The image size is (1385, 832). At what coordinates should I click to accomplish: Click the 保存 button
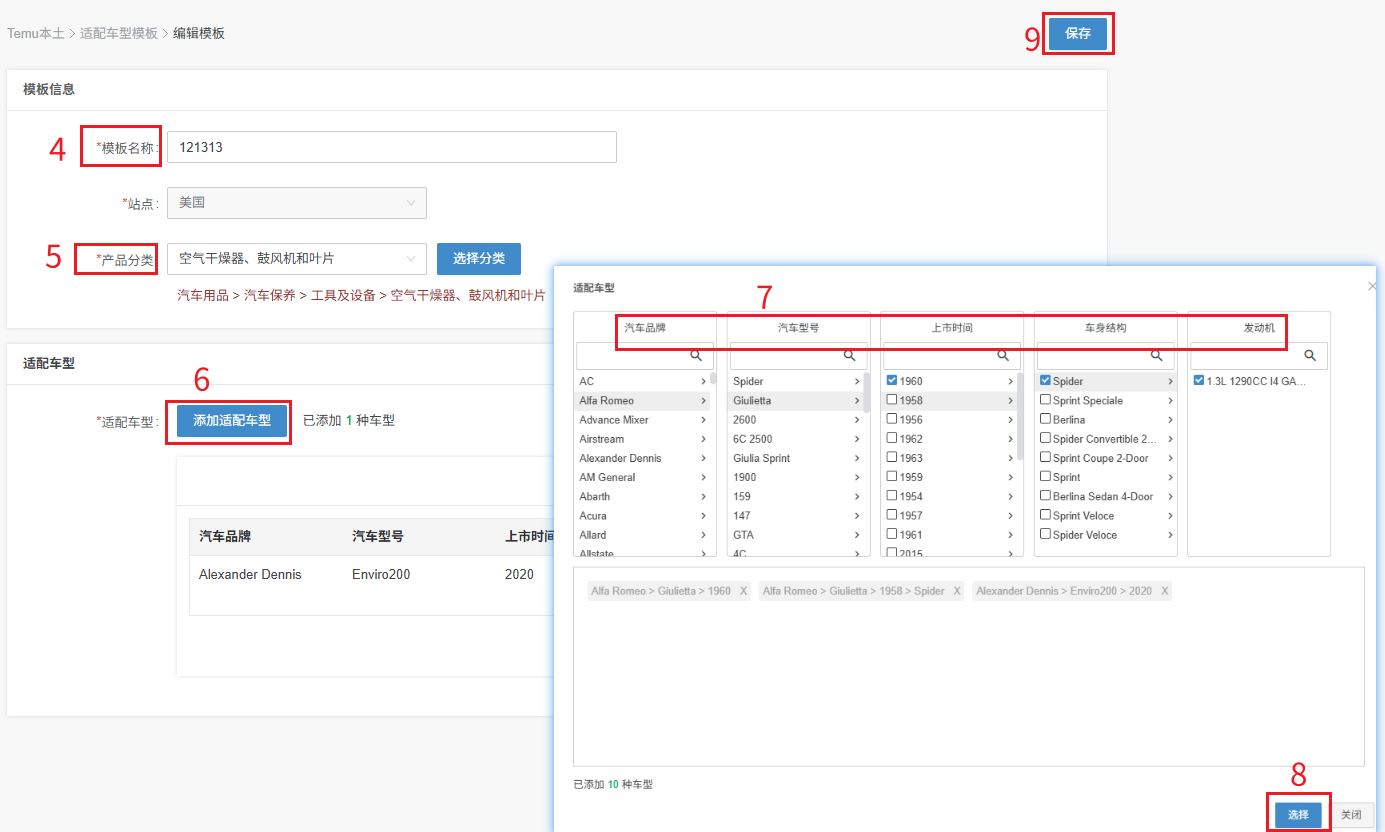[x=1078, y=33]
